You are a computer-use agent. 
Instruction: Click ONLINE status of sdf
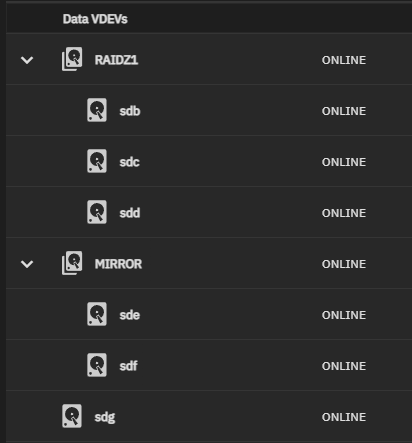(344, 366)
